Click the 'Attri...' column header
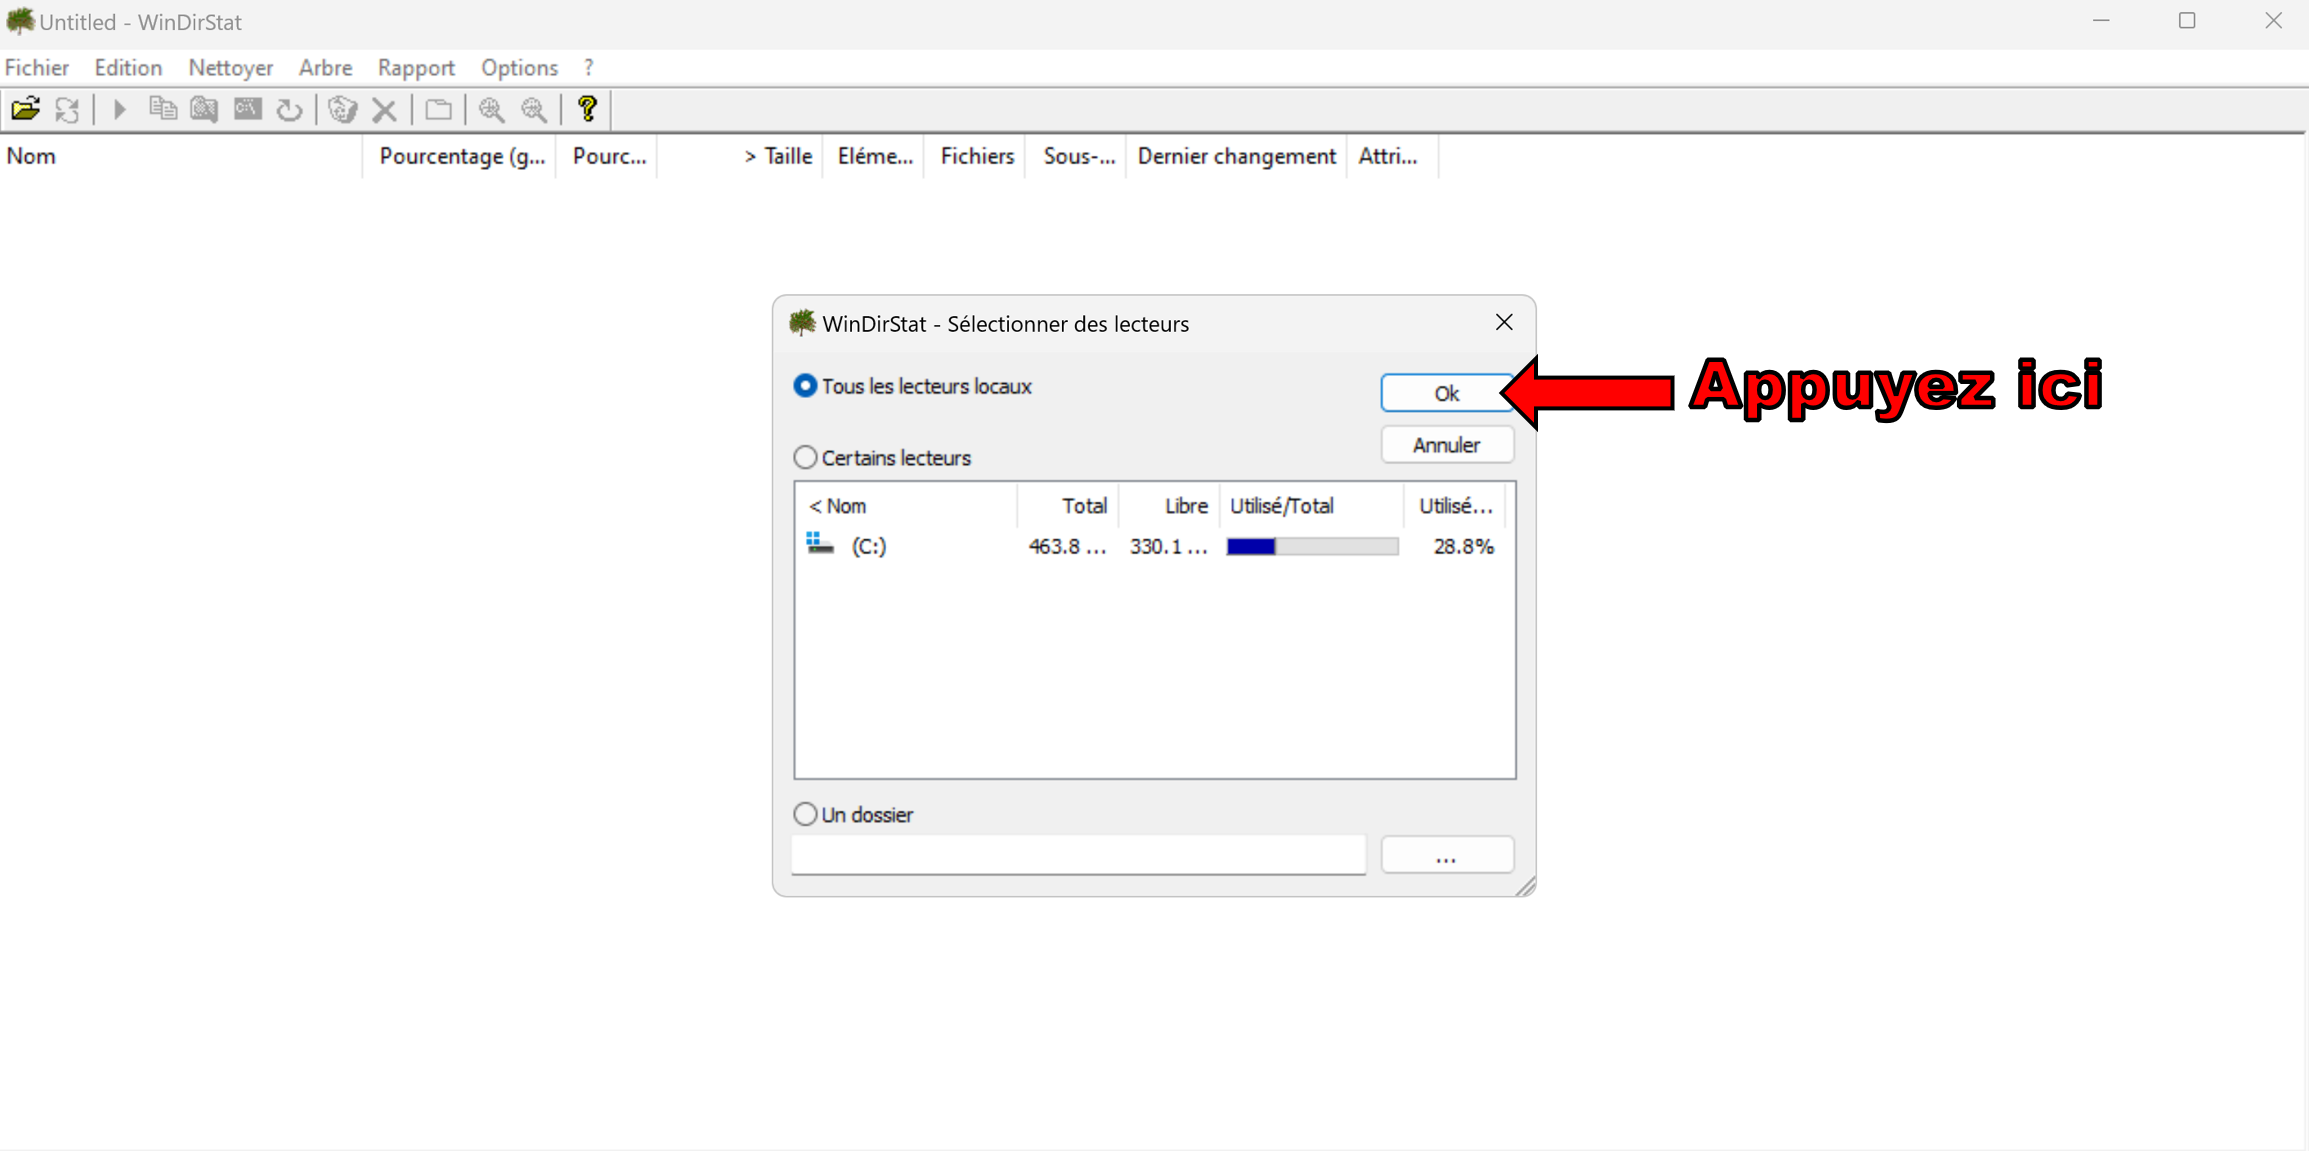Image resolution: width=2309 pixels, height=1152 pixels. click(x=1393, y=156)
